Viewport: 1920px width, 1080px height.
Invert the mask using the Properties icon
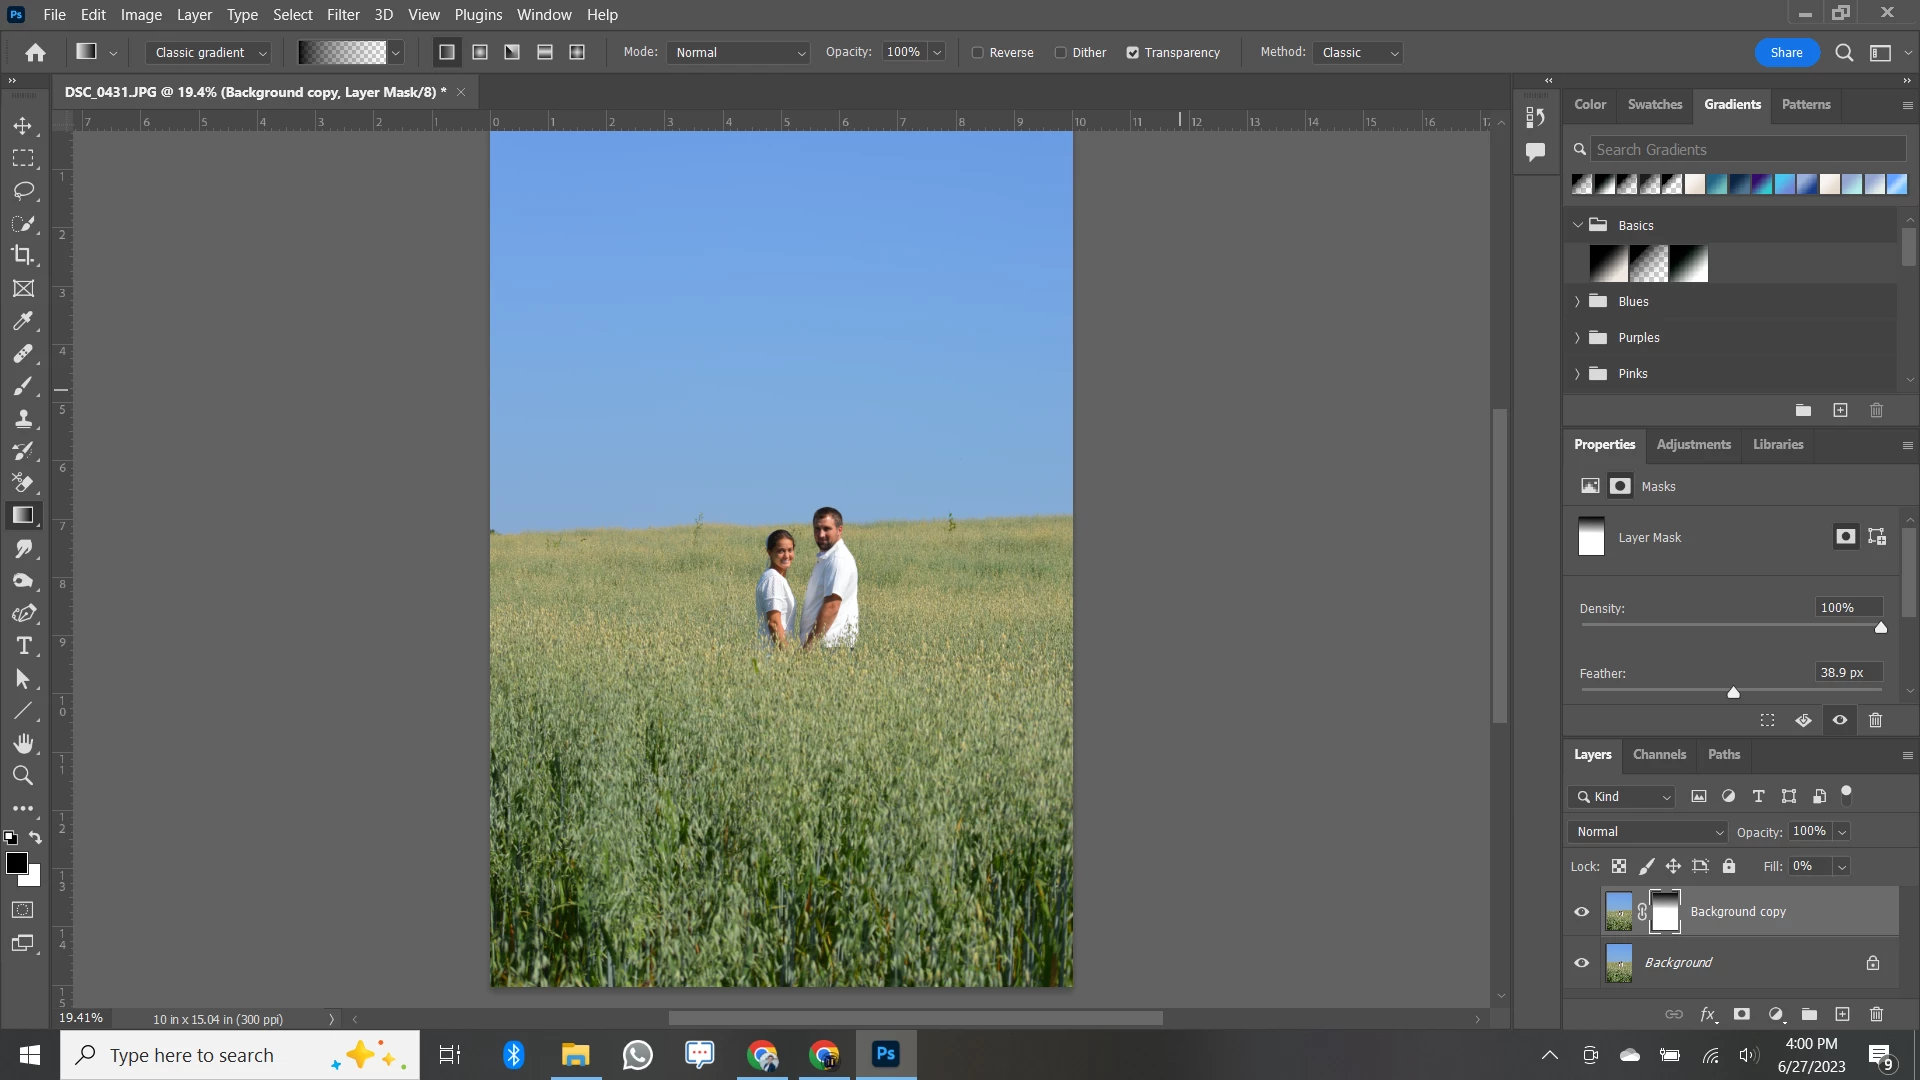pos(1803,720)
